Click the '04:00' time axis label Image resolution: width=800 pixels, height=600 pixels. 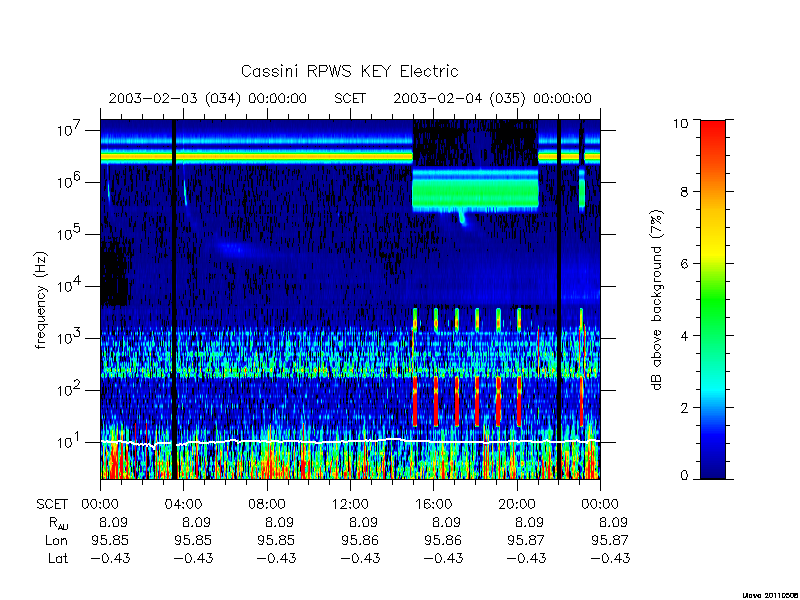point(184,505)
